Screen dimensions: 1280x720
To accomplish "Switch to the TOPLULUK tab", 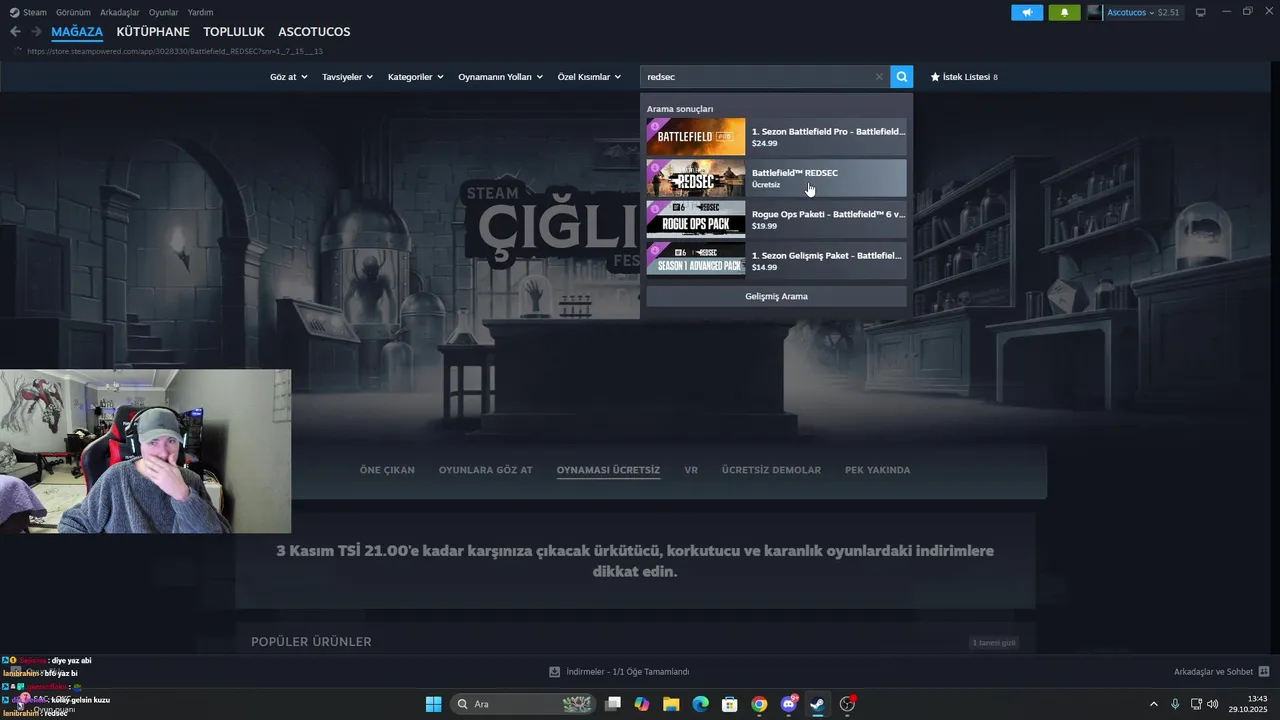I will click(234, 32).
